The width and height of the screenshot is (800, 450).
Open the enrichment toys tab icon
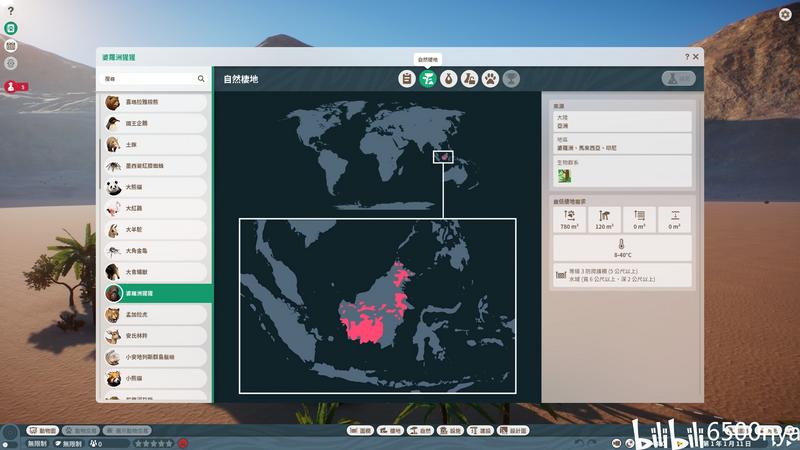tap(469, 79)
